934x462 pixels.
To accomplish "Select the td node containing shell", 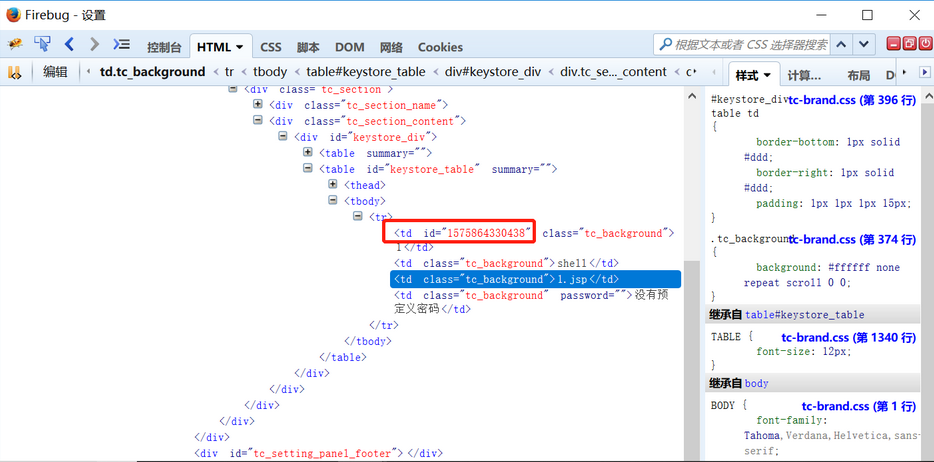I will [506, 263].
